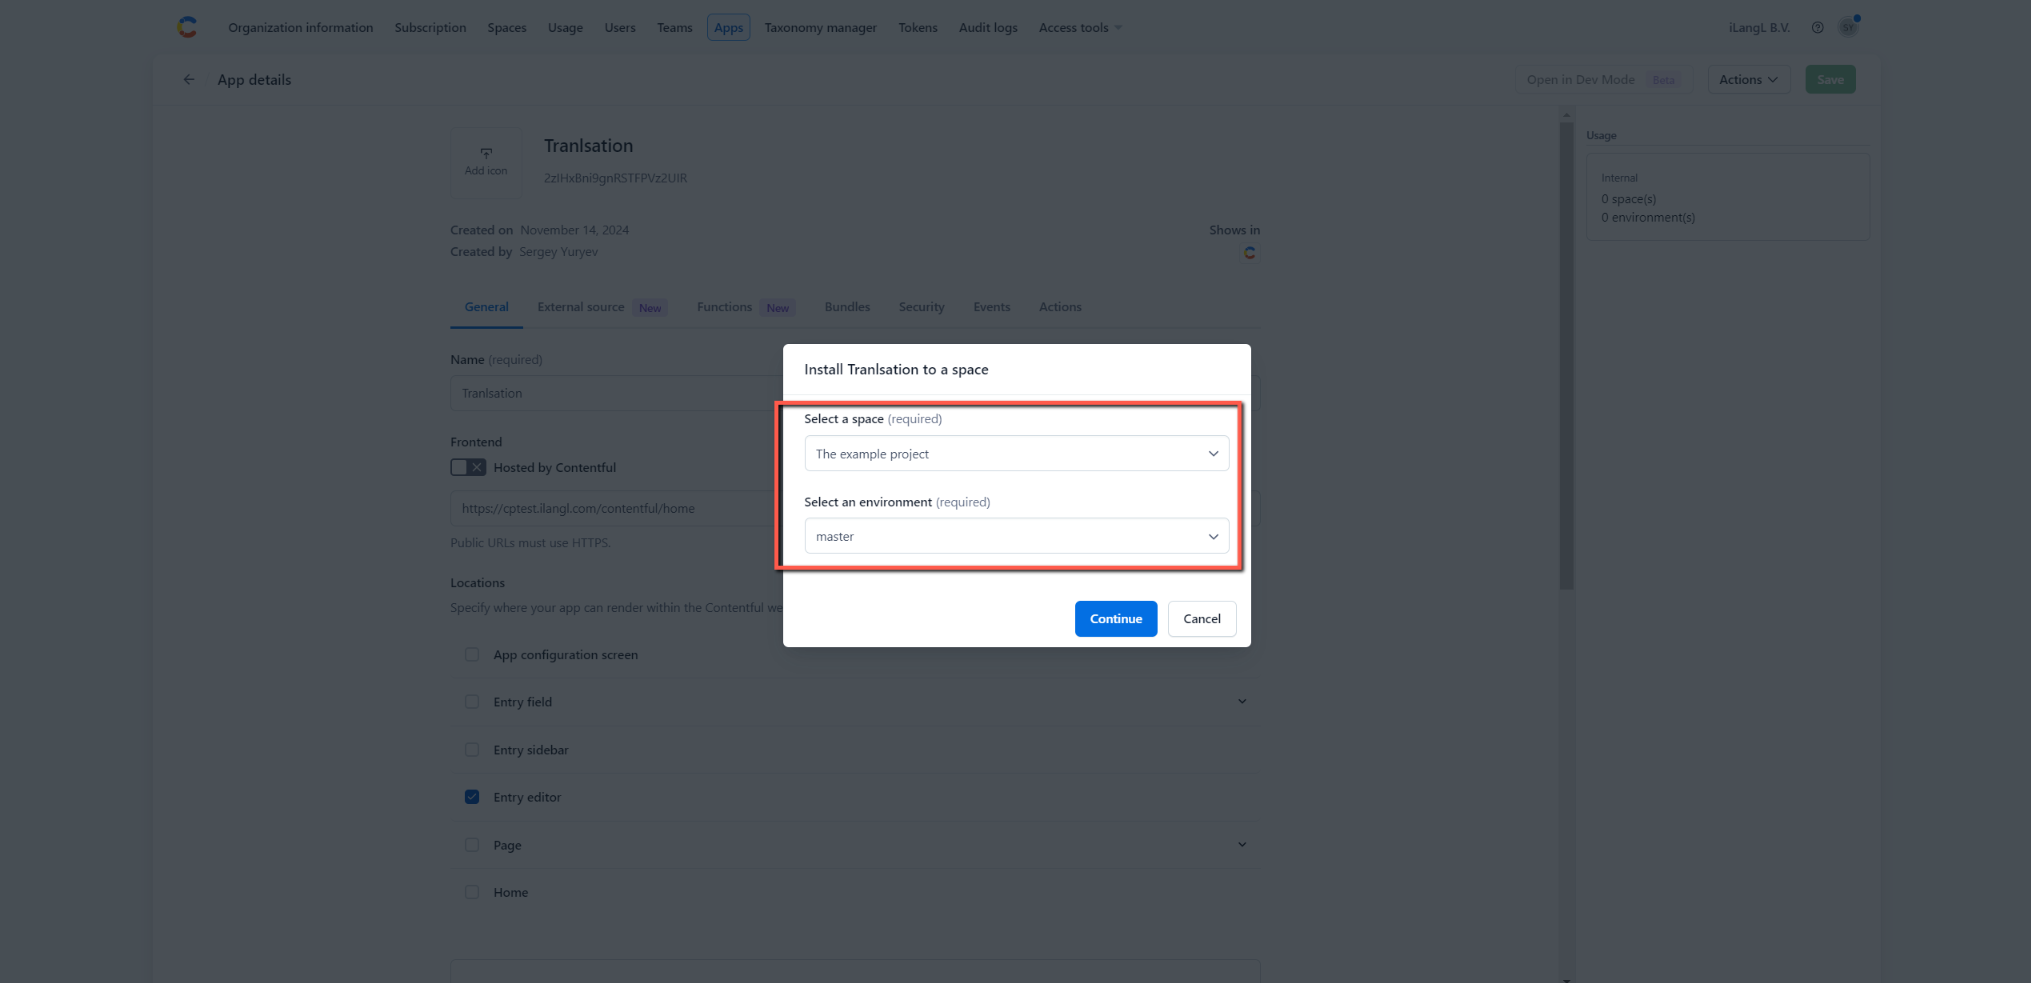Click the green Save button

click(1830, 80)
